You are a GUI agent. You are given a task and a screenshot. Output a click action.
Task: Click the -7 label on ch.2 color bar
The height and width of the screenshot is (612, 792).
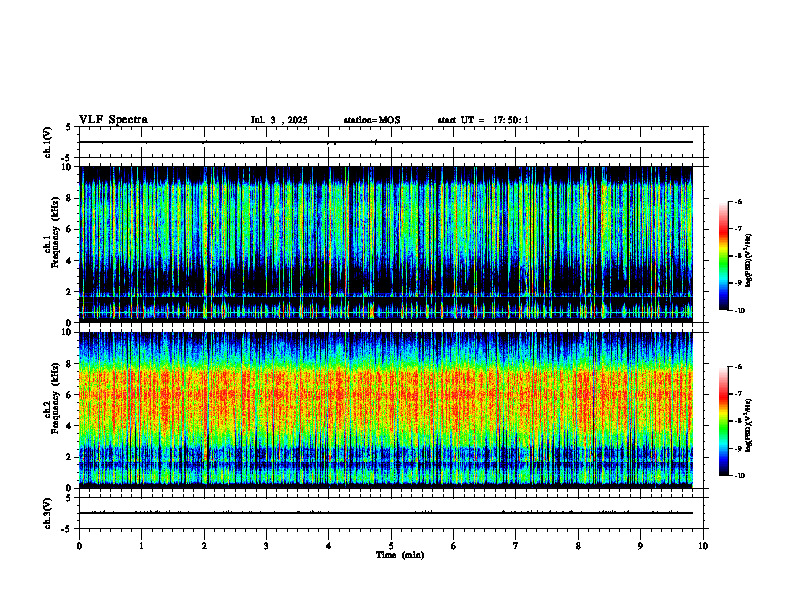coord(738,394)
